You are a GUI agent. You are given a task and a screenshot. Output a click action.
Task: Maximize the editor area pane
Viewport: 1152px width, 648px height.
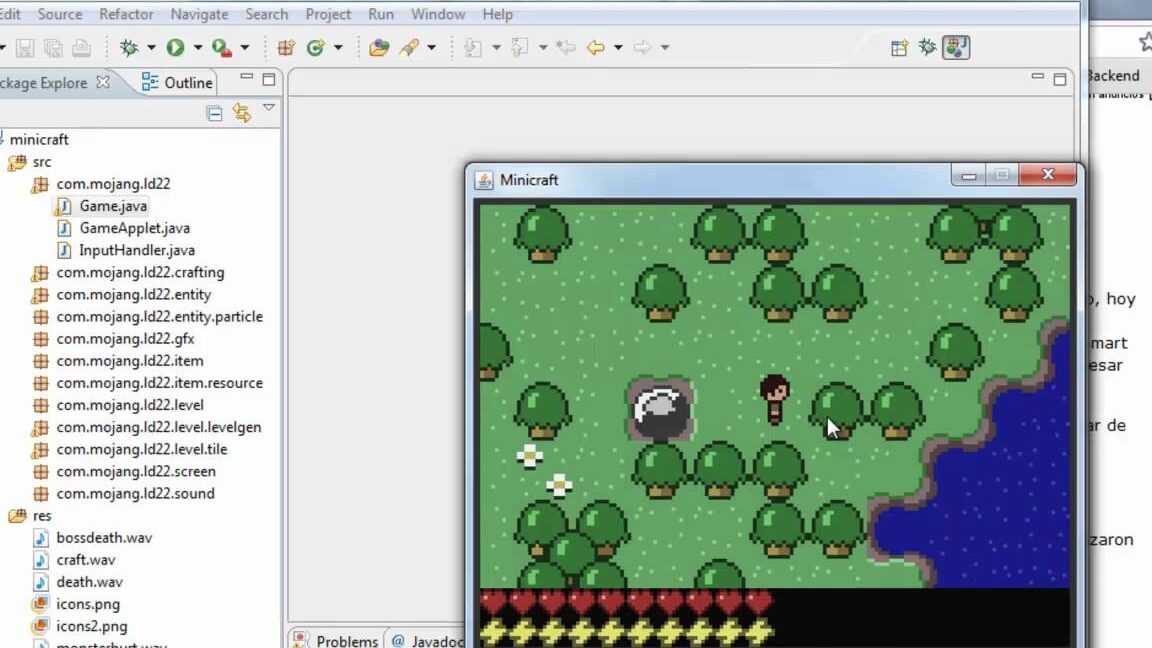click(x=1060, y=79)
